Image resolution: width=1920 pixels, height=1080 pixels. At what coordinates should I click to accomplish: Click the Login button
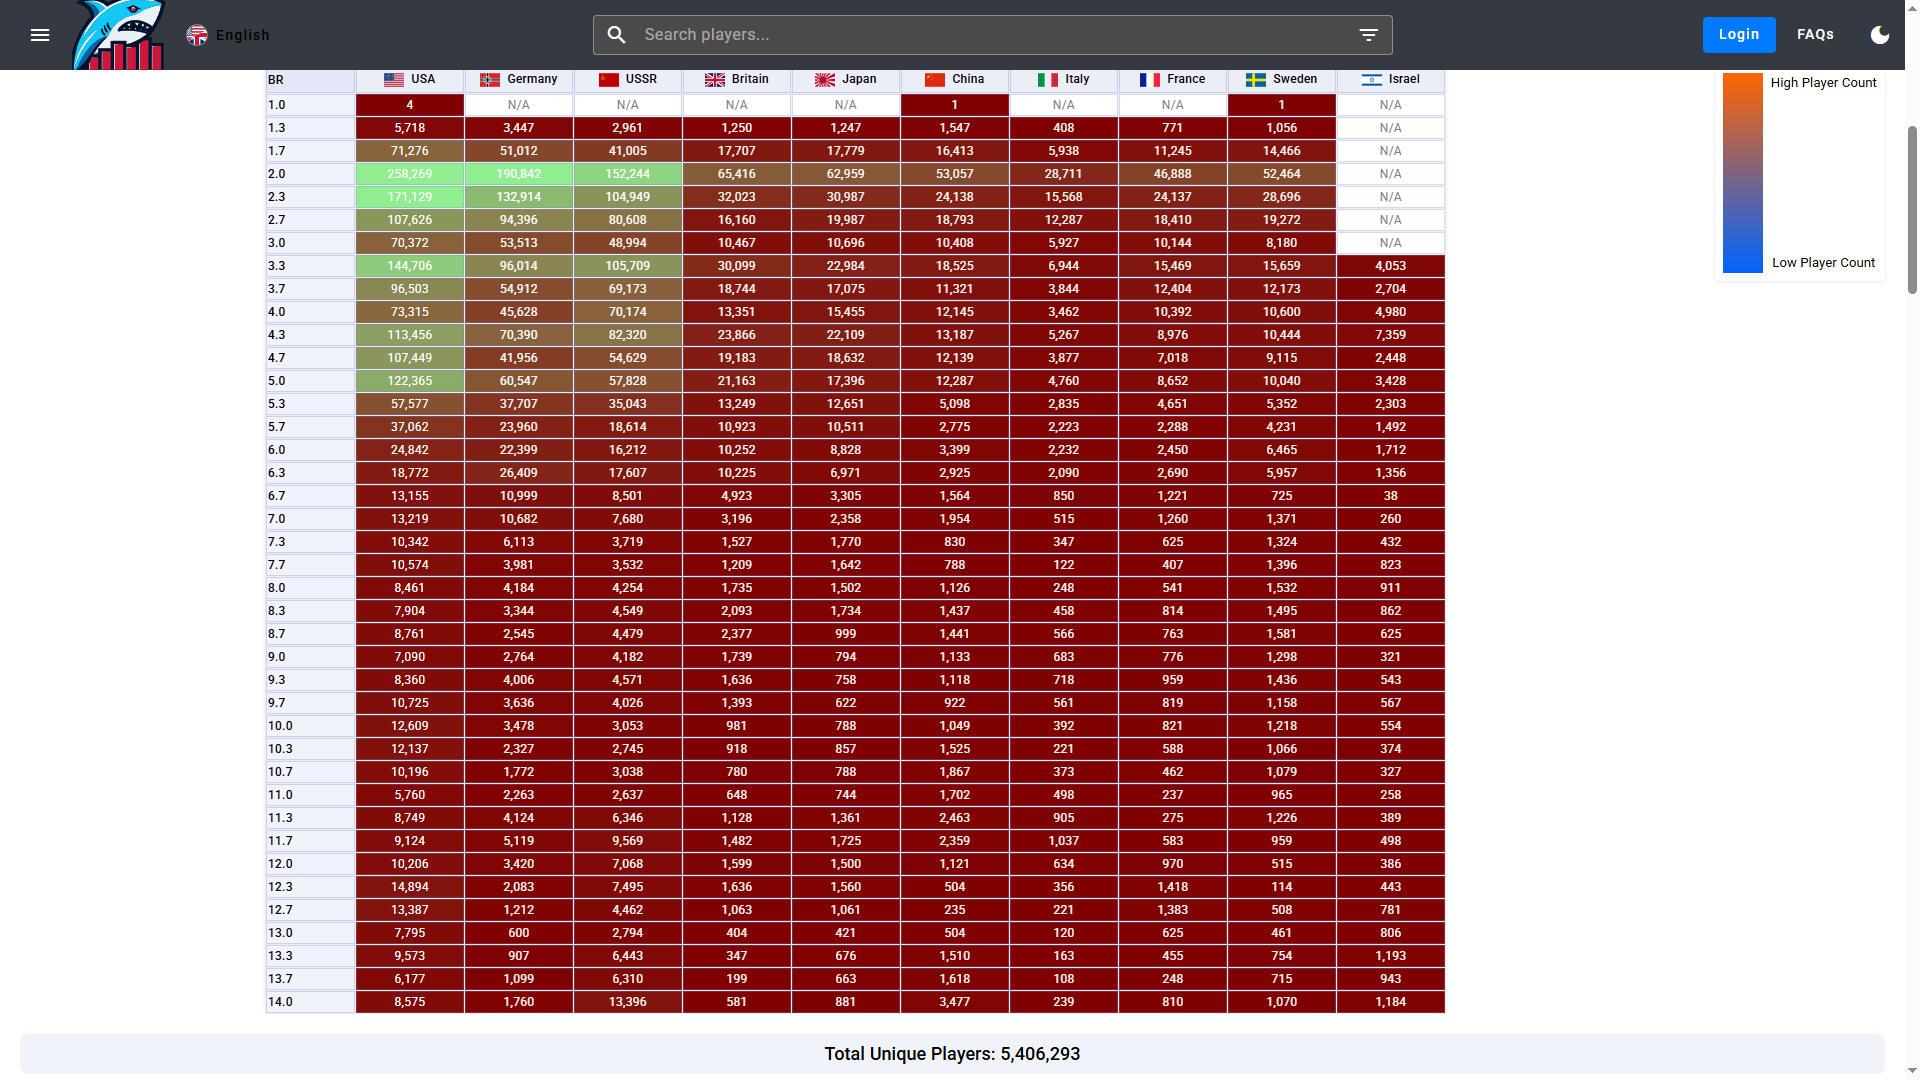click(1739, 35)
